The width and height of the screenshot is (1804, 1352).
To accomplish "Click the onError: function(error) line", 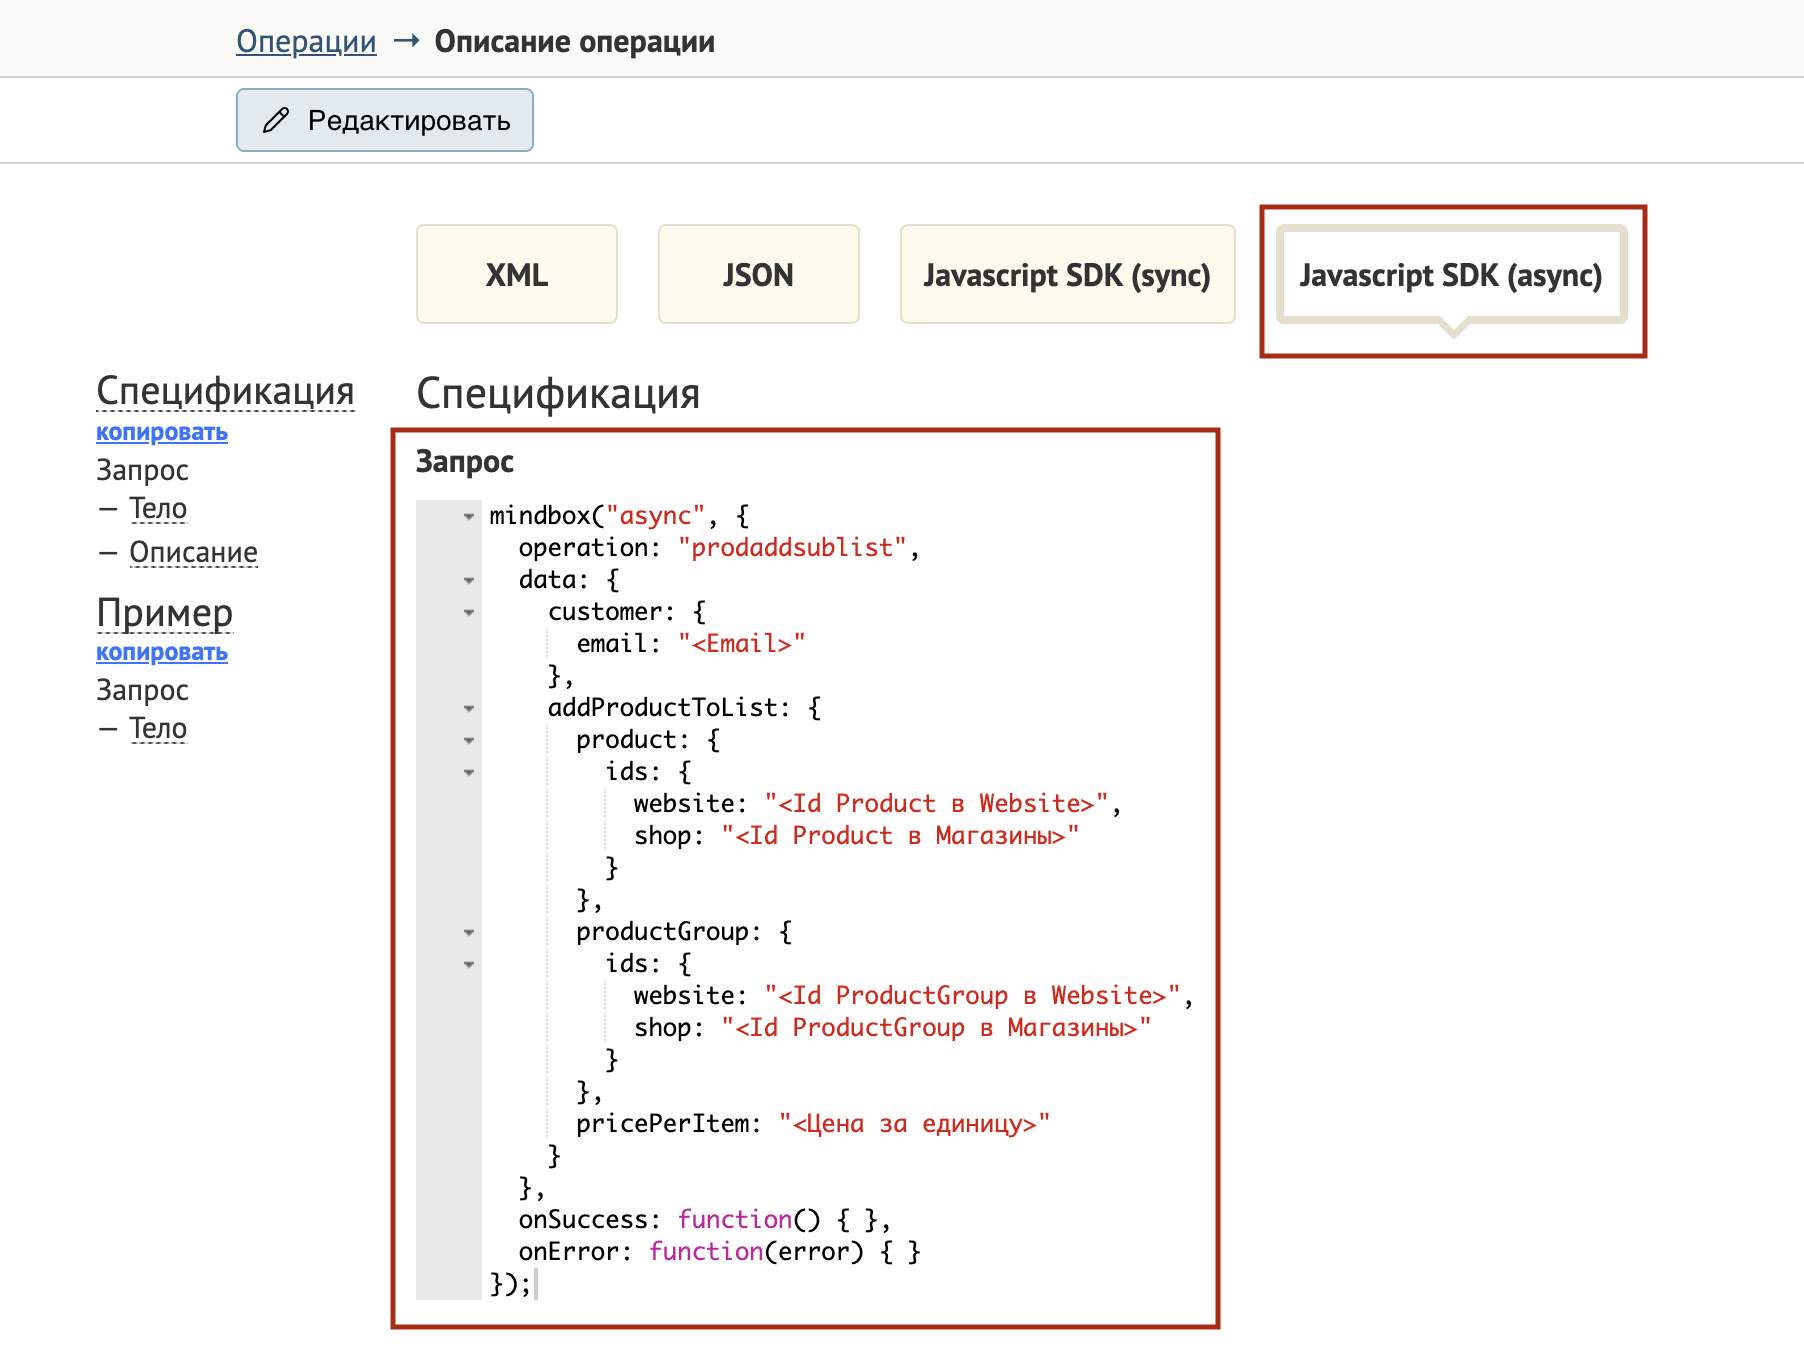I will (719, 1252).
